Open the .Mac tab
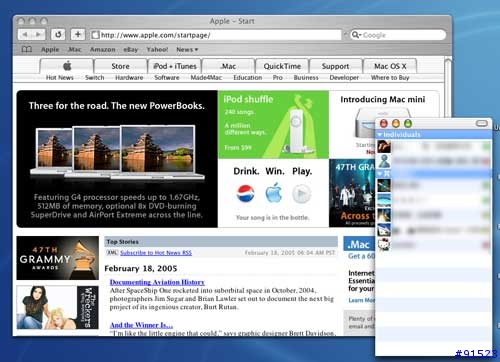The image size is (500, 362). (228, 66)
